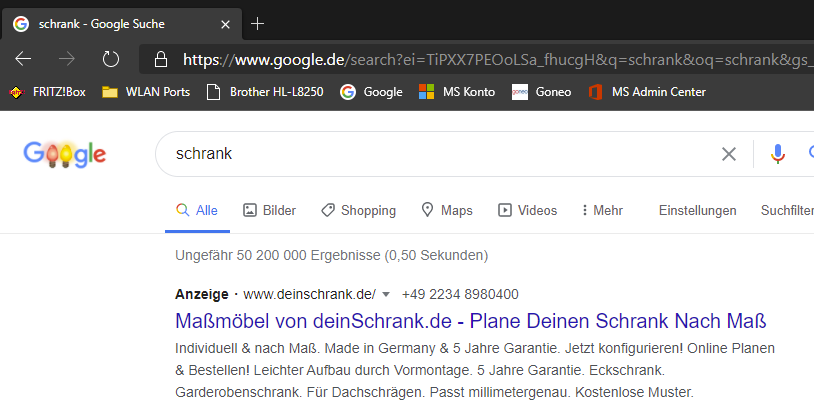Viewport: 814px width, 415px height.
Task: Click the www.deinschrank.de/ ad URL
Action: pyautogui.click(x=309, y=294)
